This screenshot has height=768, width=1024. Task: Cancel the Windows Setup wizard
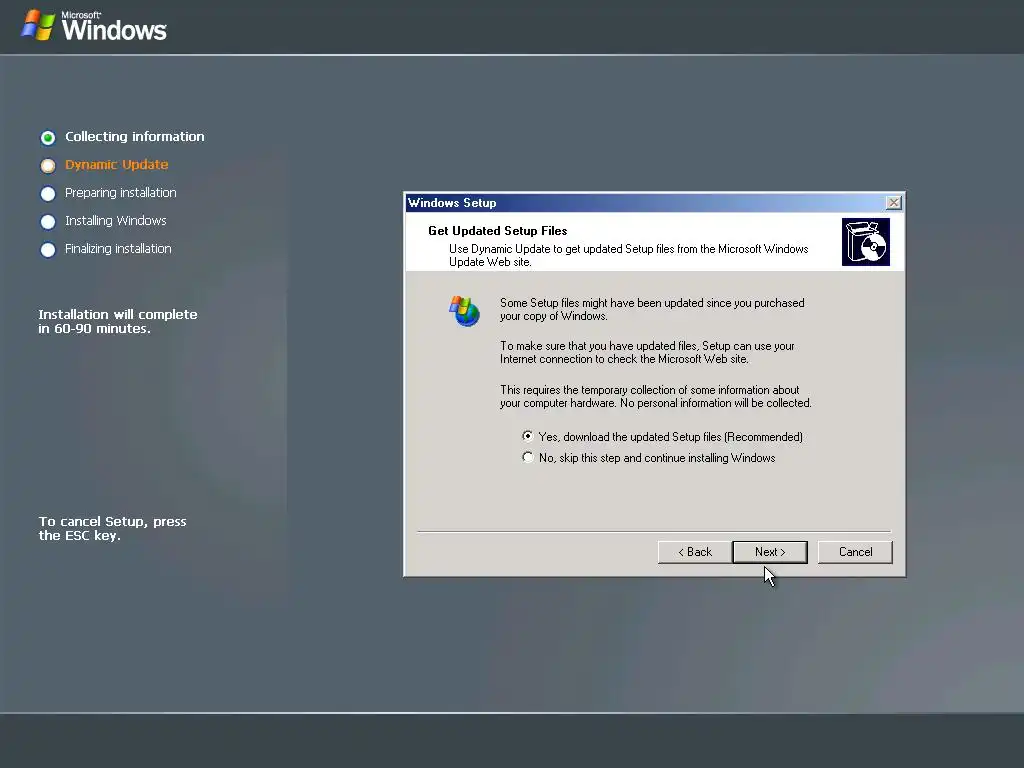855,552
